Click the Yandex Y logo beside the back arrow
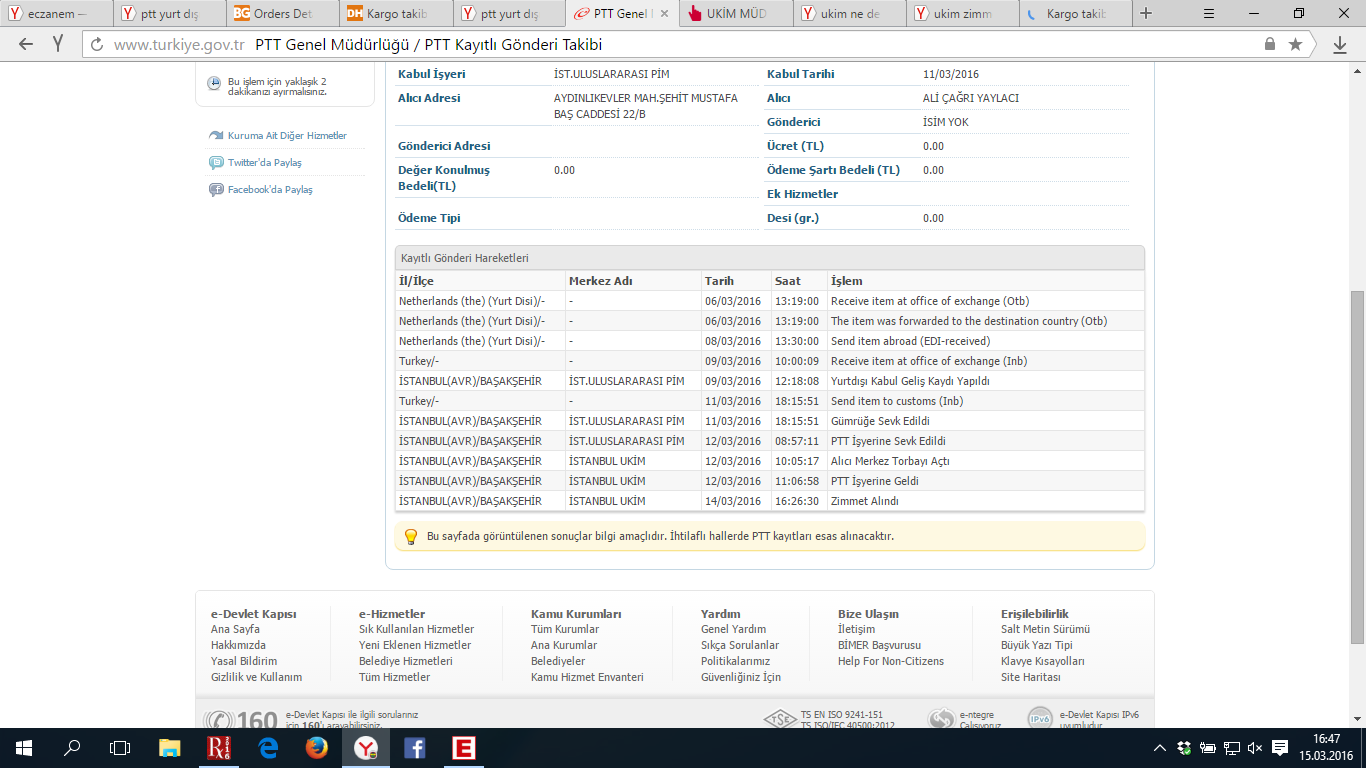 pos(59,44)
